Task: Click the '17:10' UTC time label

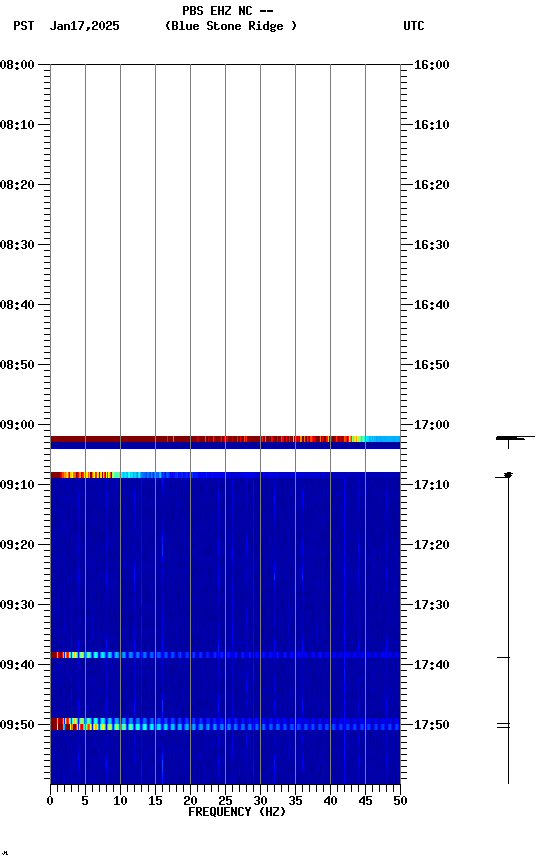Action: (x=432, y=485)
